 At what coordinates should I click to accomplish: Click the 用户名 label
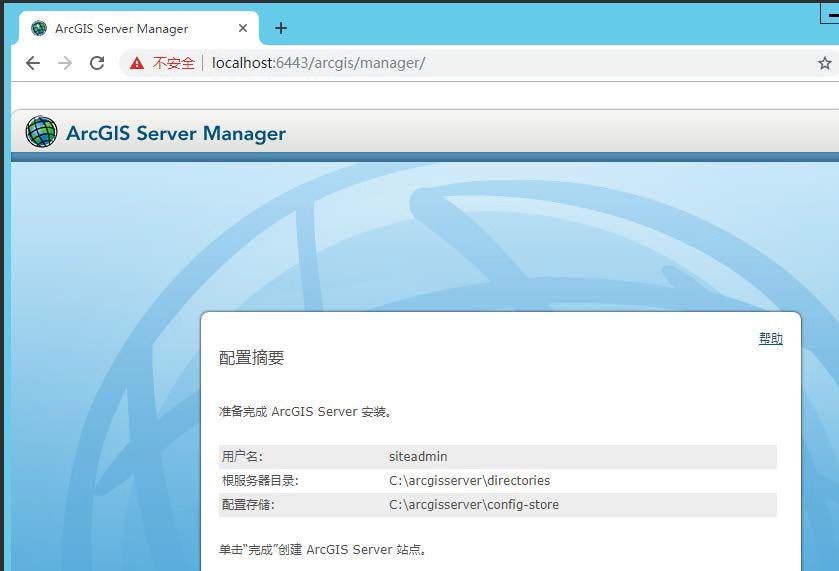coord(242,456)
